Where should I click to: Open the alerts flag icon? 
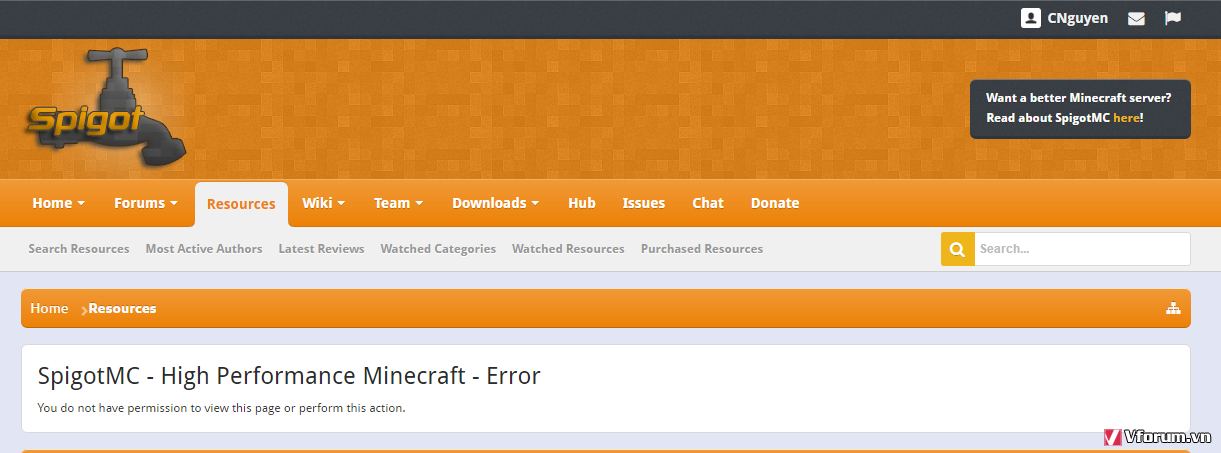[x=1173, y=18]
